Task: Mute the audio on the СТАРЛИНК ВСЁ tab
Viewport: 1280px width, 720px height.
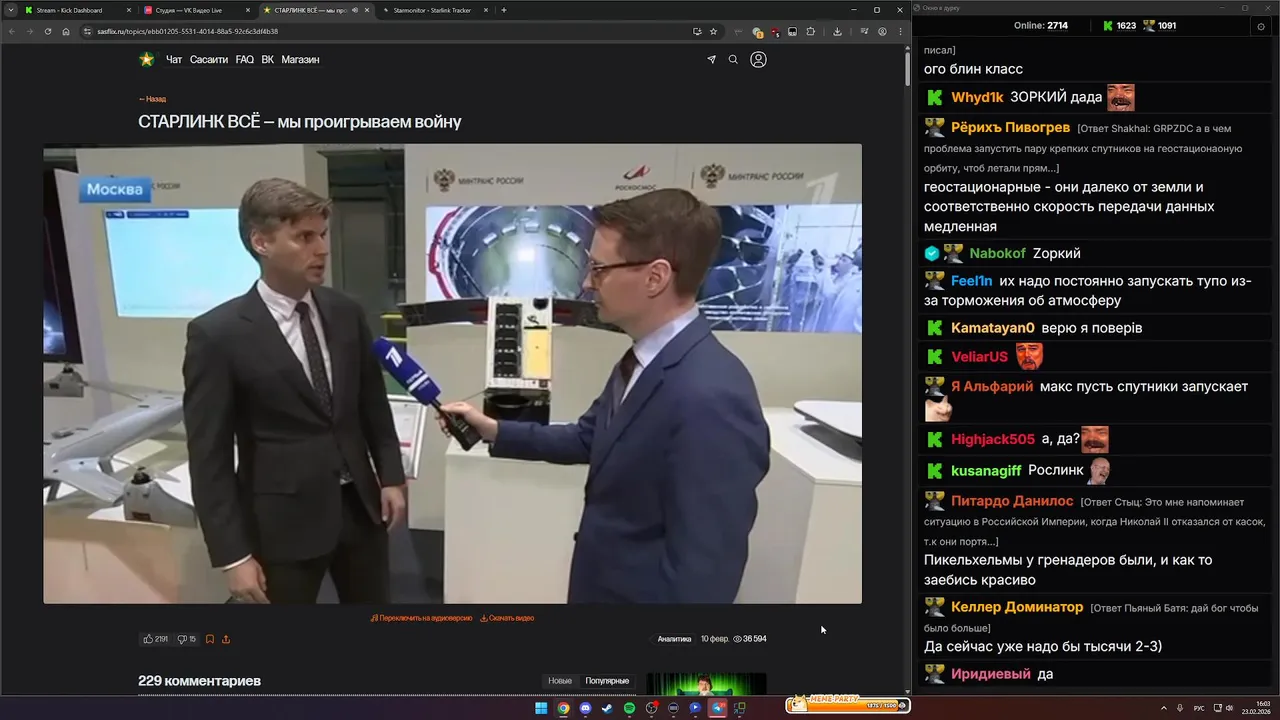Action: click(355, 10)
